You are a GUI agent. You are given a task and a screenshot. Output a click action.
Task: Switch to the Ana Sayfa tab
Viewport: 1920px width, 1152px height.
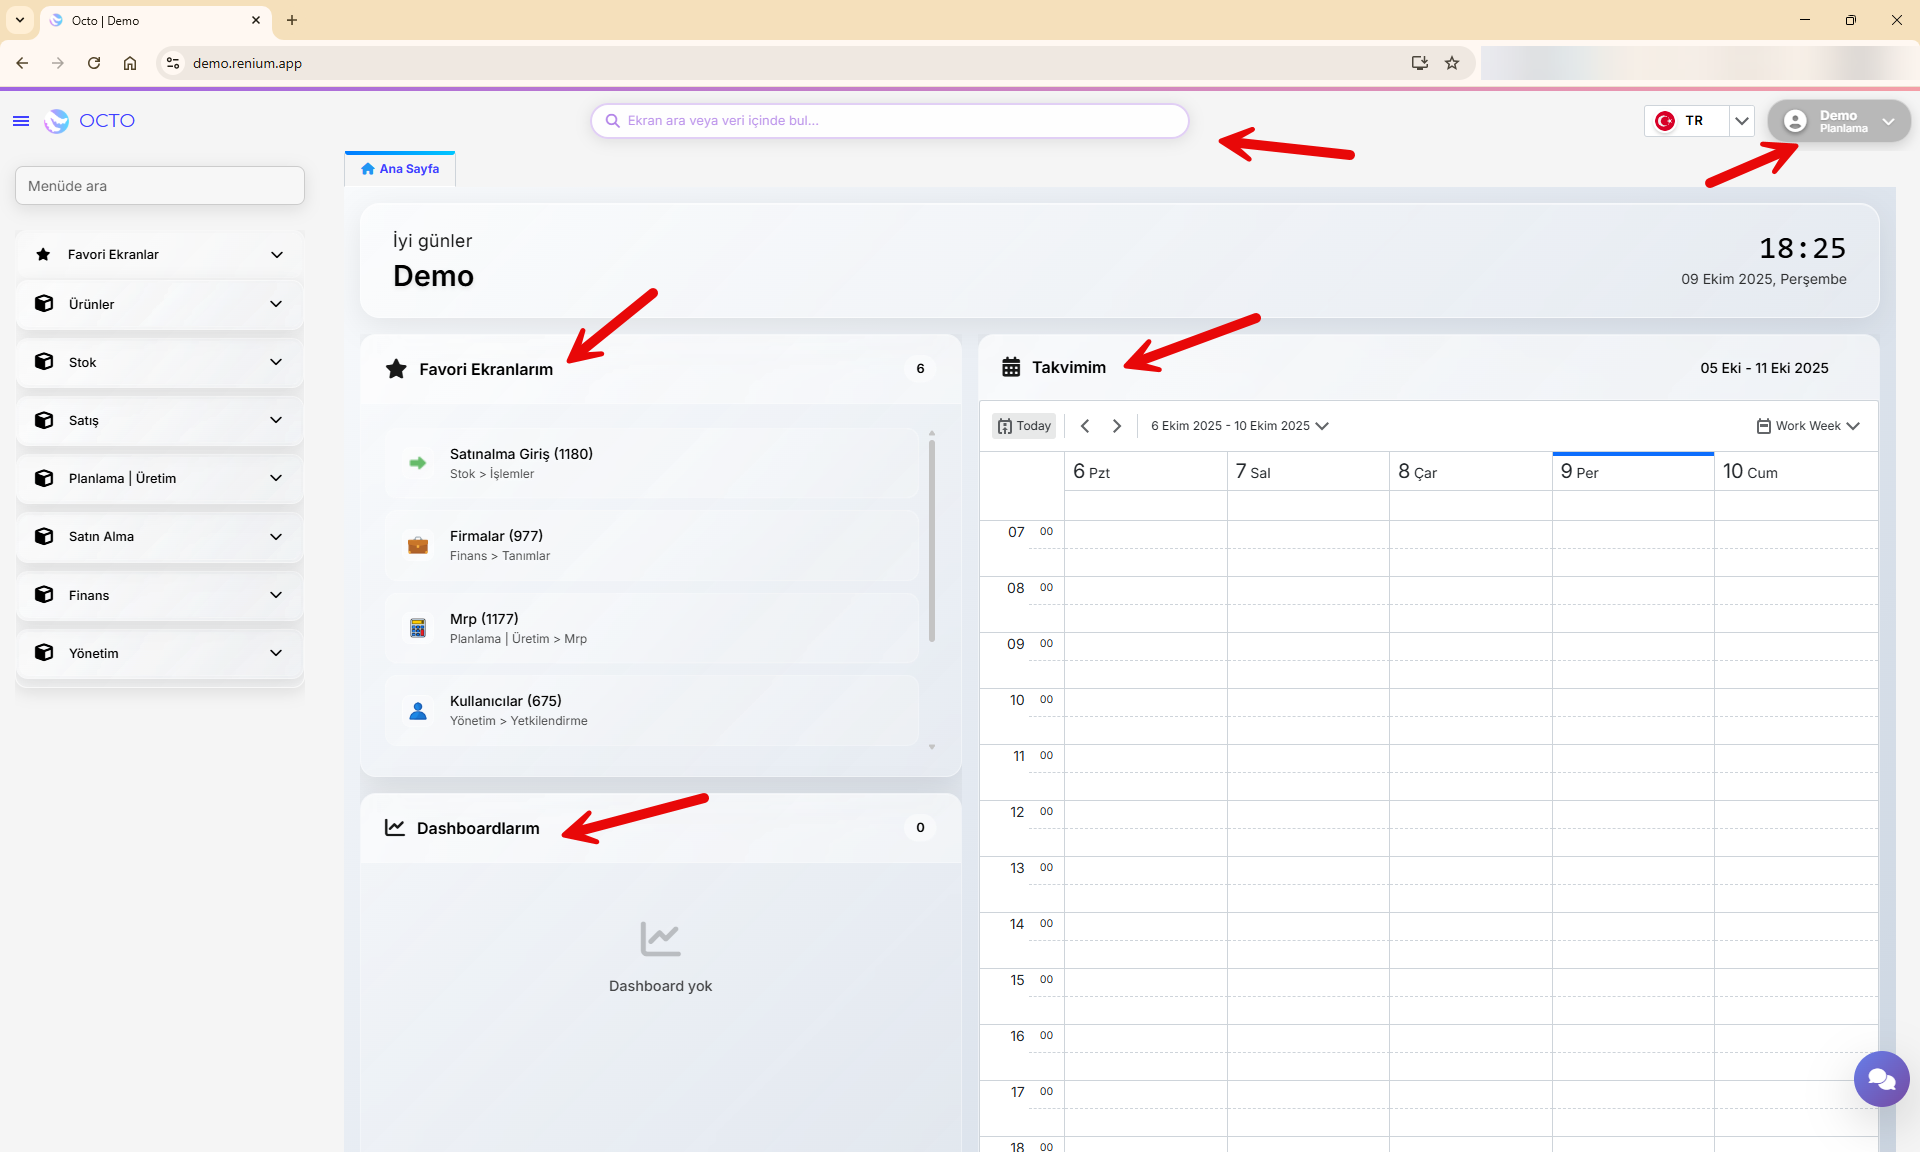coord(400,169)
